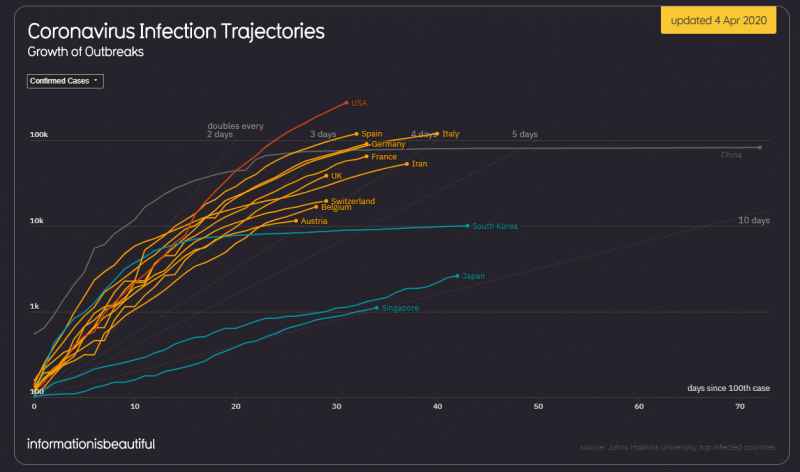Click the USA line endpoint dot
Viewport: 800px width, 472px height.
346,102
